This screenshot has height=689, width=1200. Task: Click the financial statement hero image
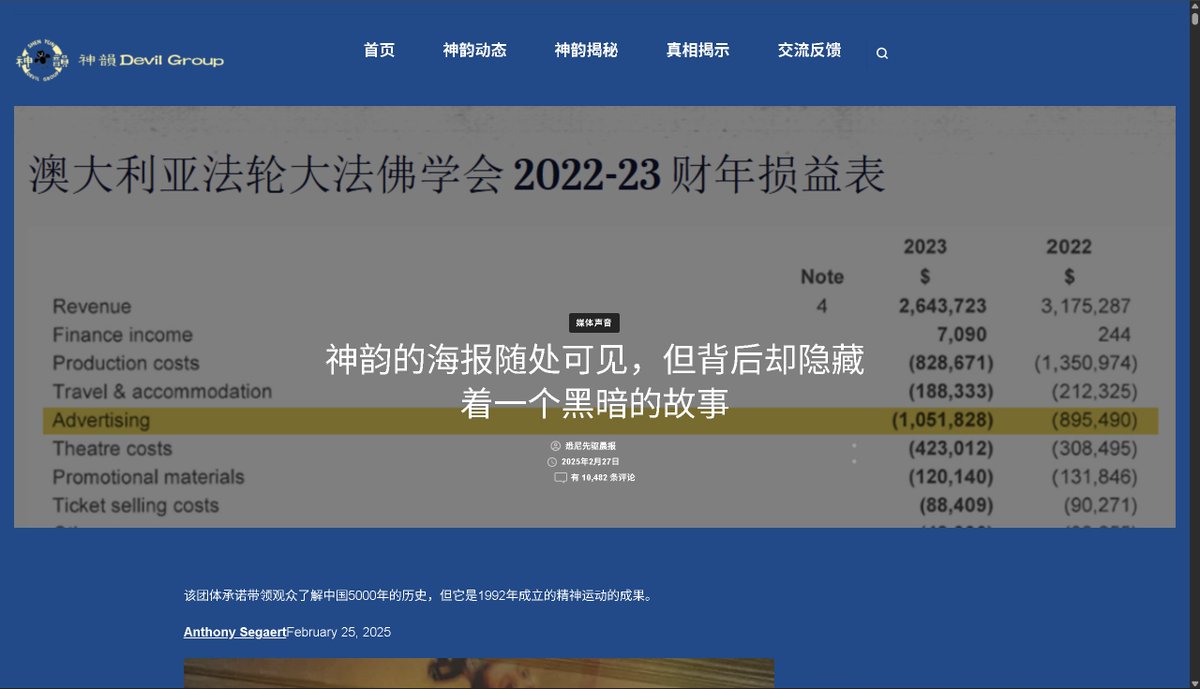pos(595,317)
